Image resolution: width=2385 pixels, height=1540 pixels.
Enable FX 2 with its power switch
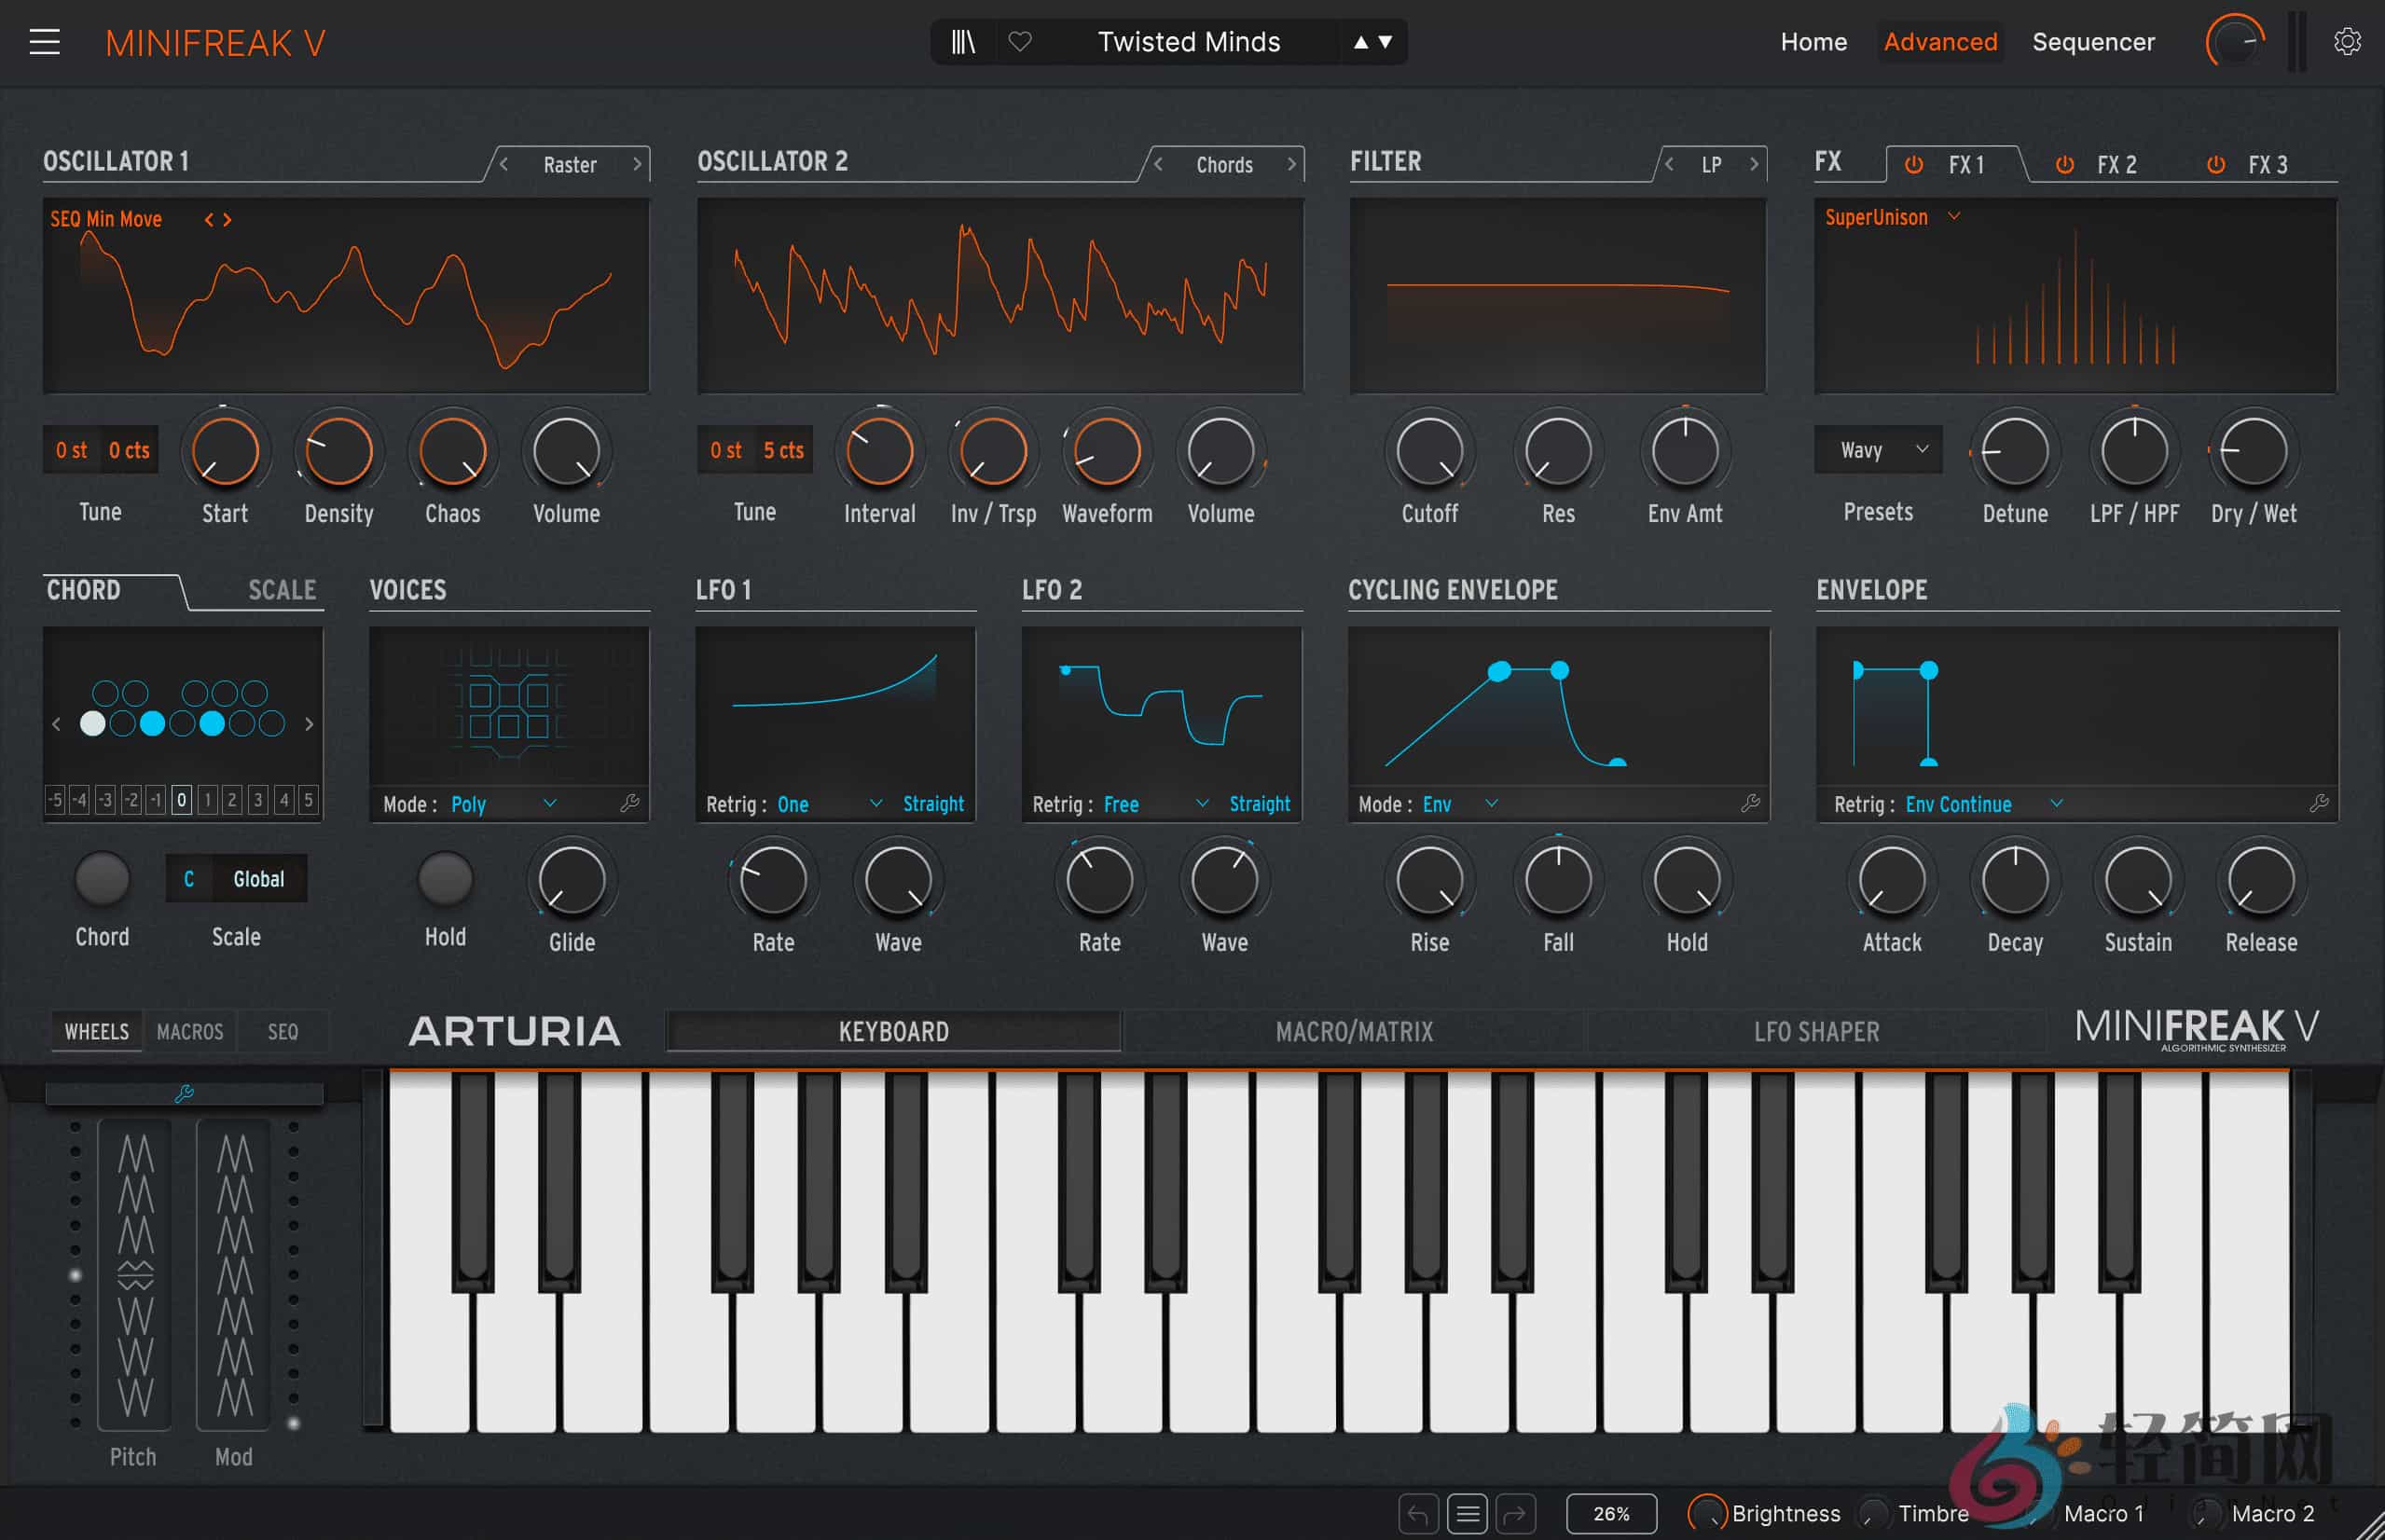[2064, 165]
